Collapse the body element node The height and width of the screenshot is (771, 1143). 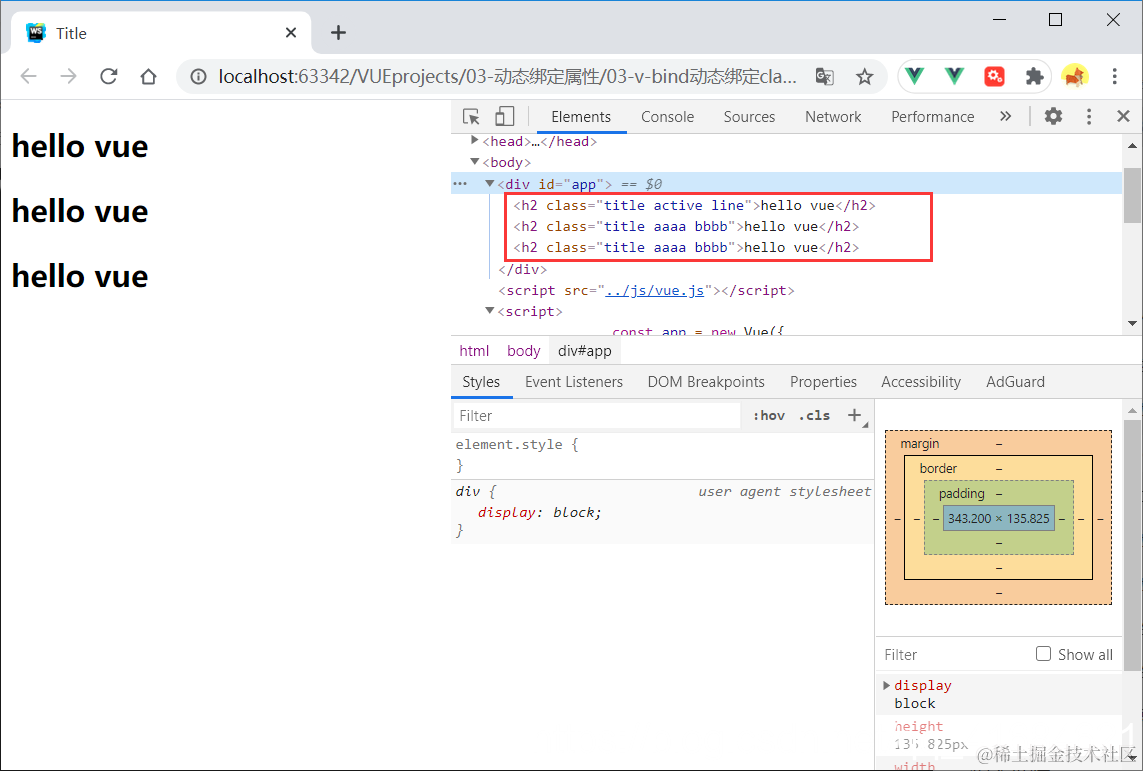[475, 161]
